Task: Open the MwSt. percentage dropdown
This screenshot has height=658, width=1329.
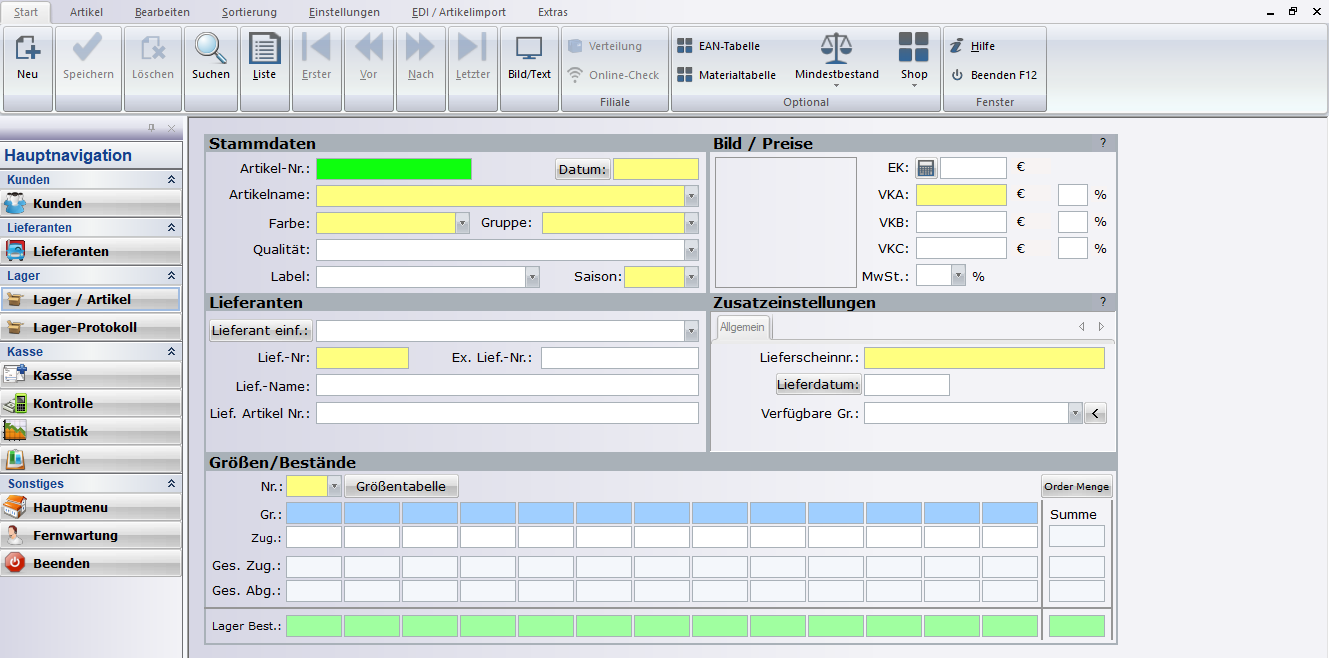Action: (x=959, y=276)
